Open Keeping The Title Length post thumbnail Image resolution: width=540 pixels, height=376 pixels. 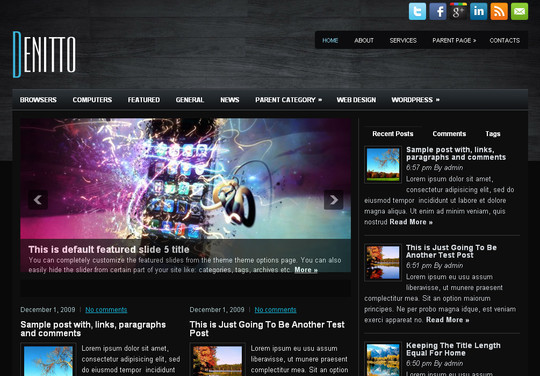(x=383, y=360)
